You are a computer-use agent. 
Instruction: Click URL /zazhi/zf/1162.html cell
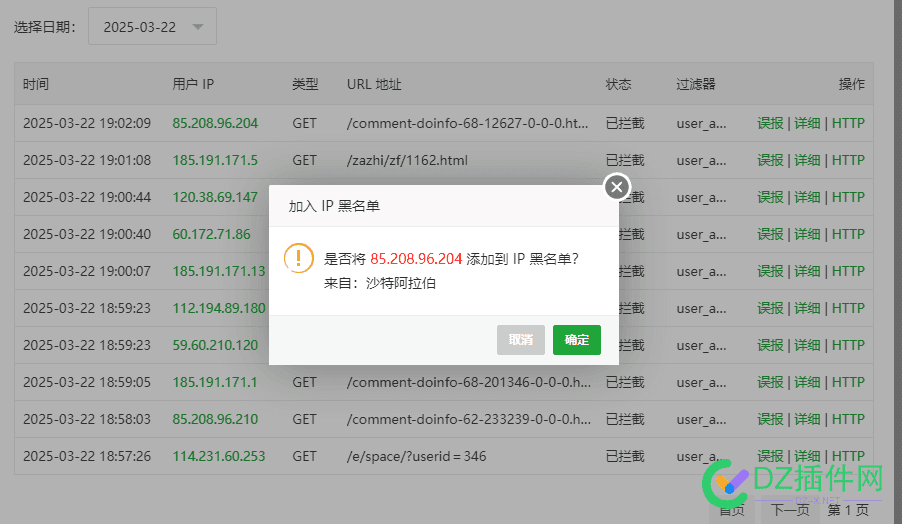tap(407, 160)
